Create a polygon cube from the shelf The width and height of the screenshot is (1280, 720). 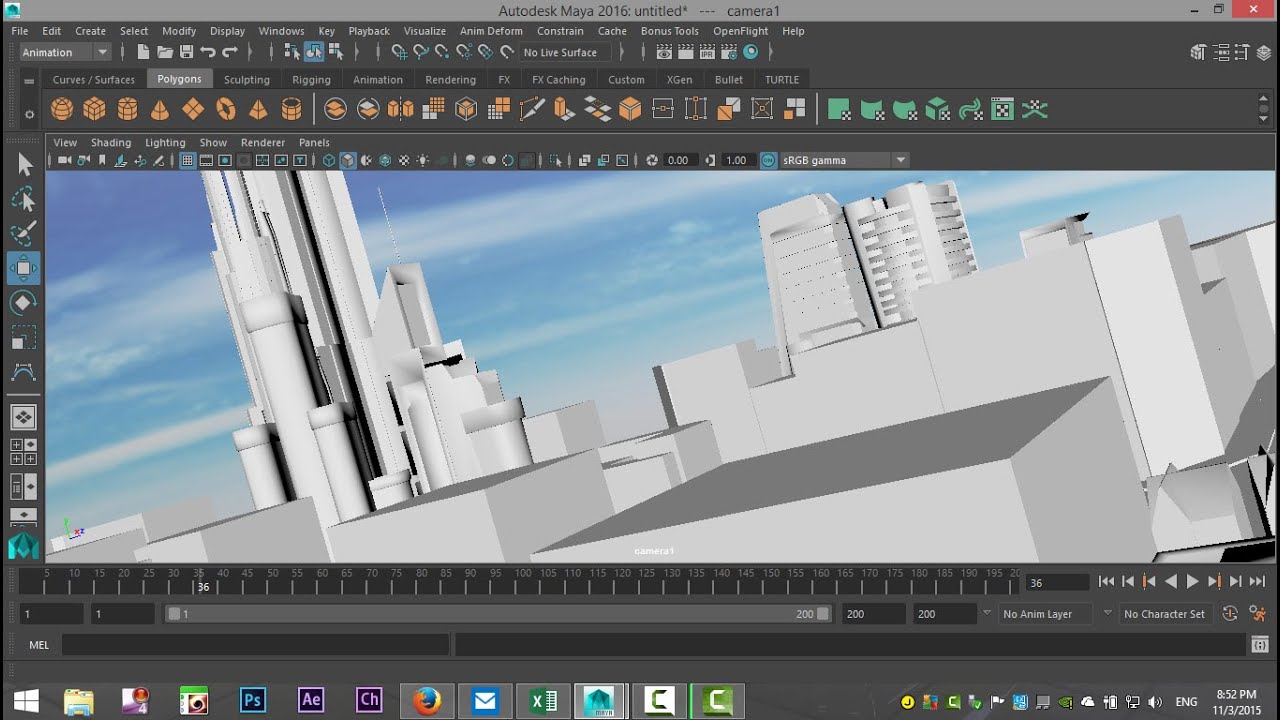(x=95, y=109)
